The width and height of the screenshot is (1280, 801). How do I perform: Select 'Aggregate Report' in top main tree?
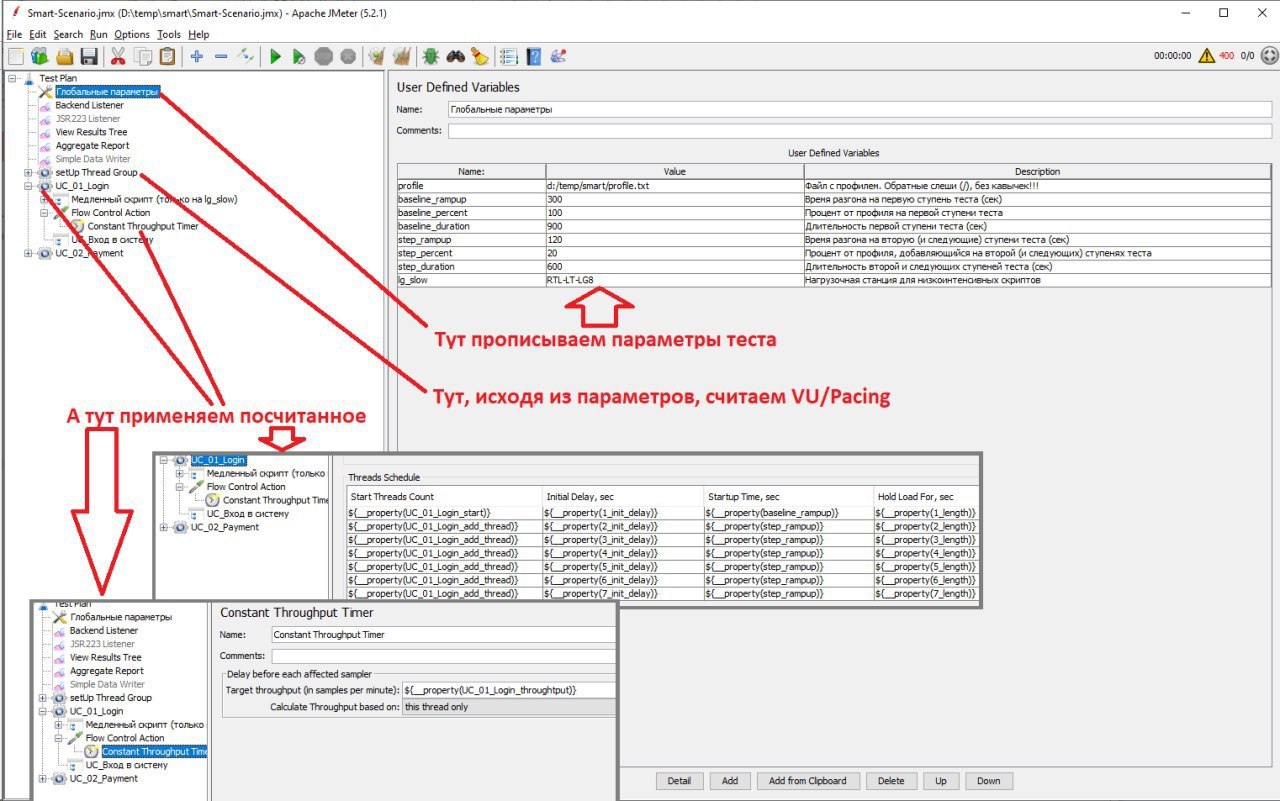[92, 146]
